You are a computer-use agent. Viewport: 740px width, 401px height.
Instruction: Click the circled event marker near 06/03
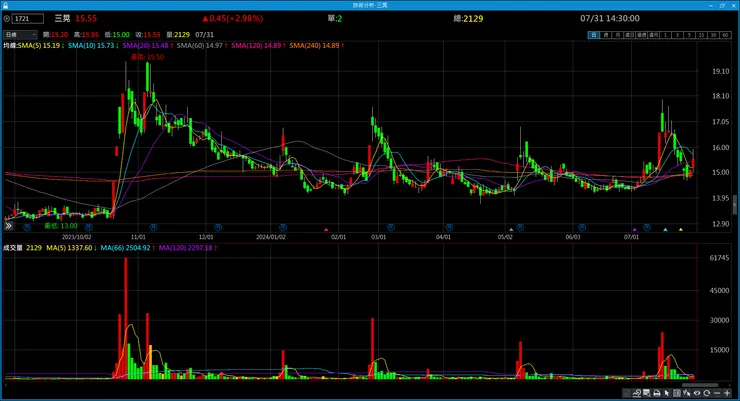582,227
